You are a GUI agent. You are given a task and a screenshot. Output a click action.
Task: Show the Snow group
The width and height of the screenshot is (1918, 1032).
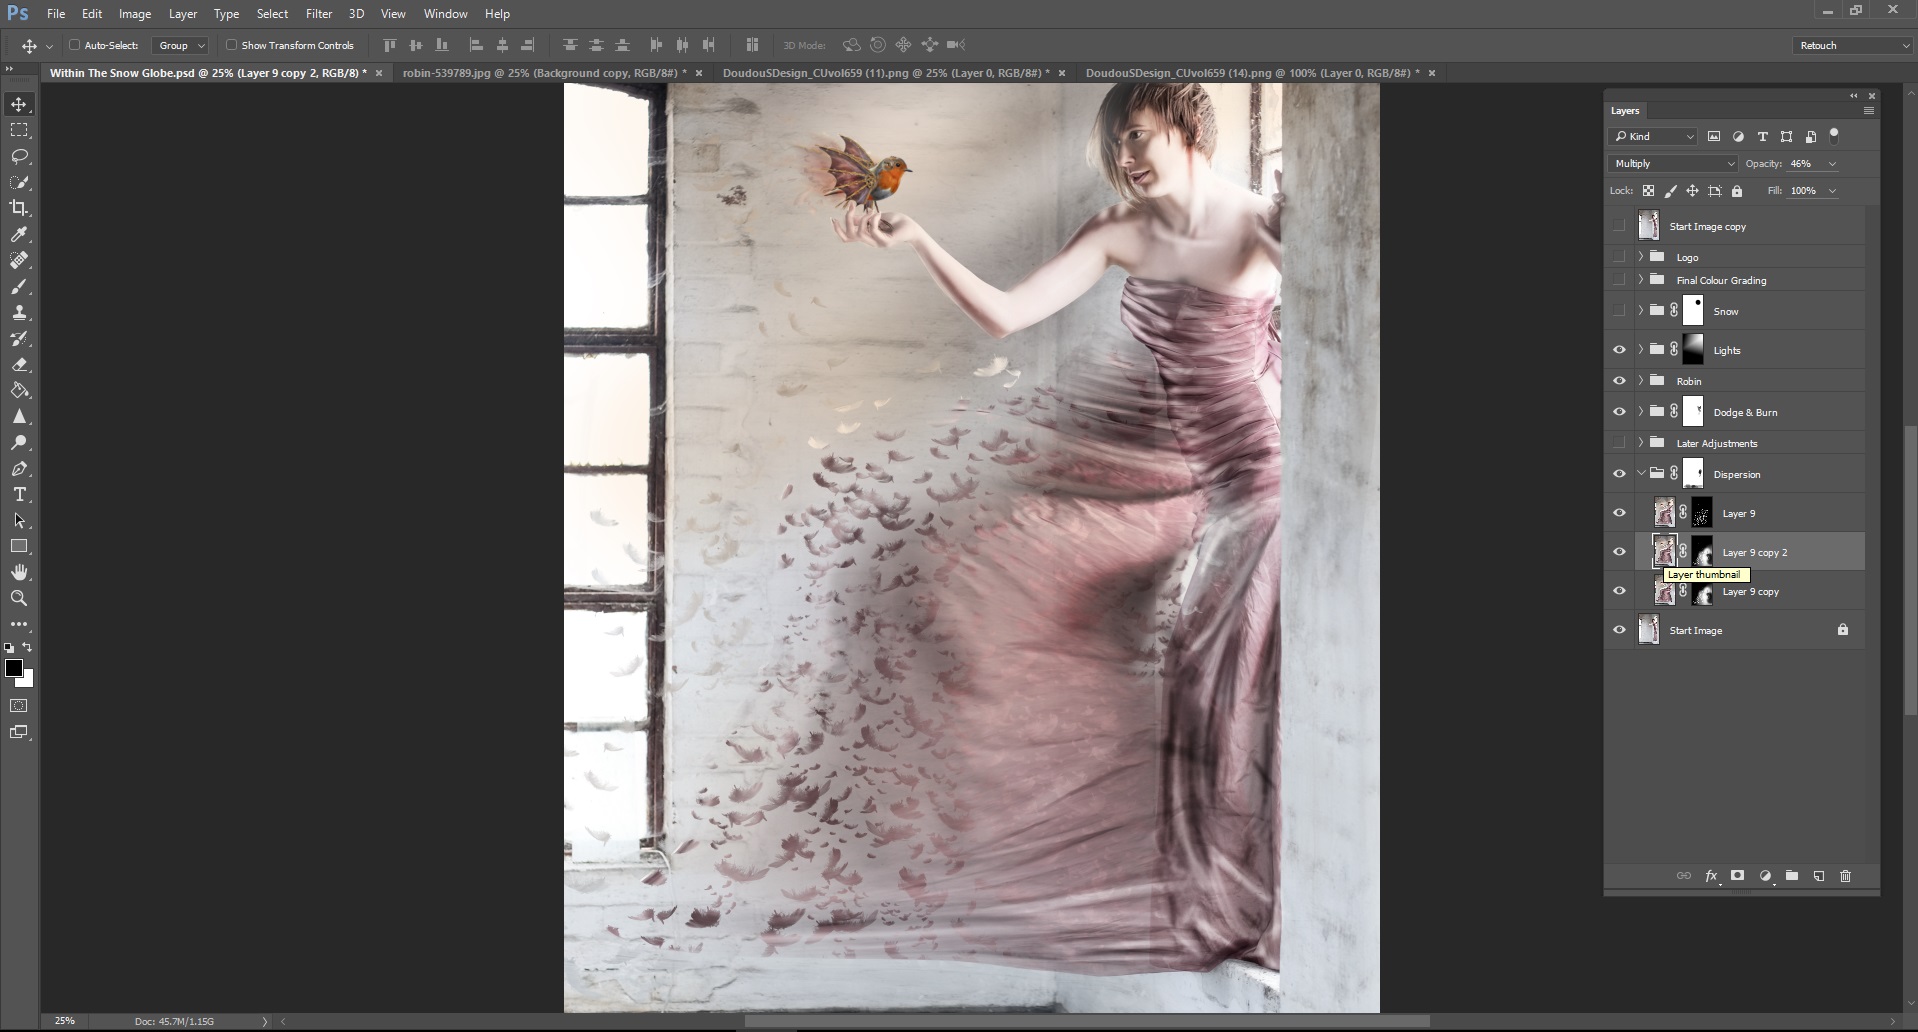coord(1620,311)
